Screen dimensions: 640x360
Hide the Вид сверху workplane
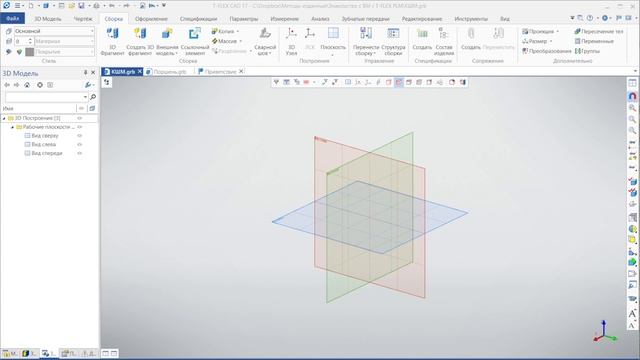(x=80, y=136)
